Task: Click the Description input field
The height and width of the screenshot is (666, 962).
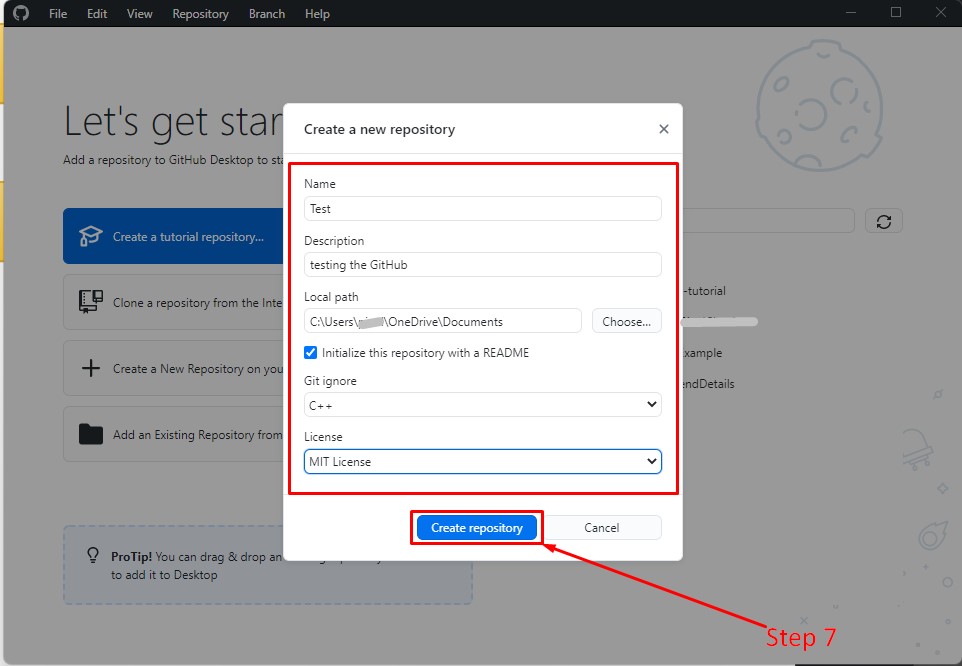Action: click(x=483, y=264)
